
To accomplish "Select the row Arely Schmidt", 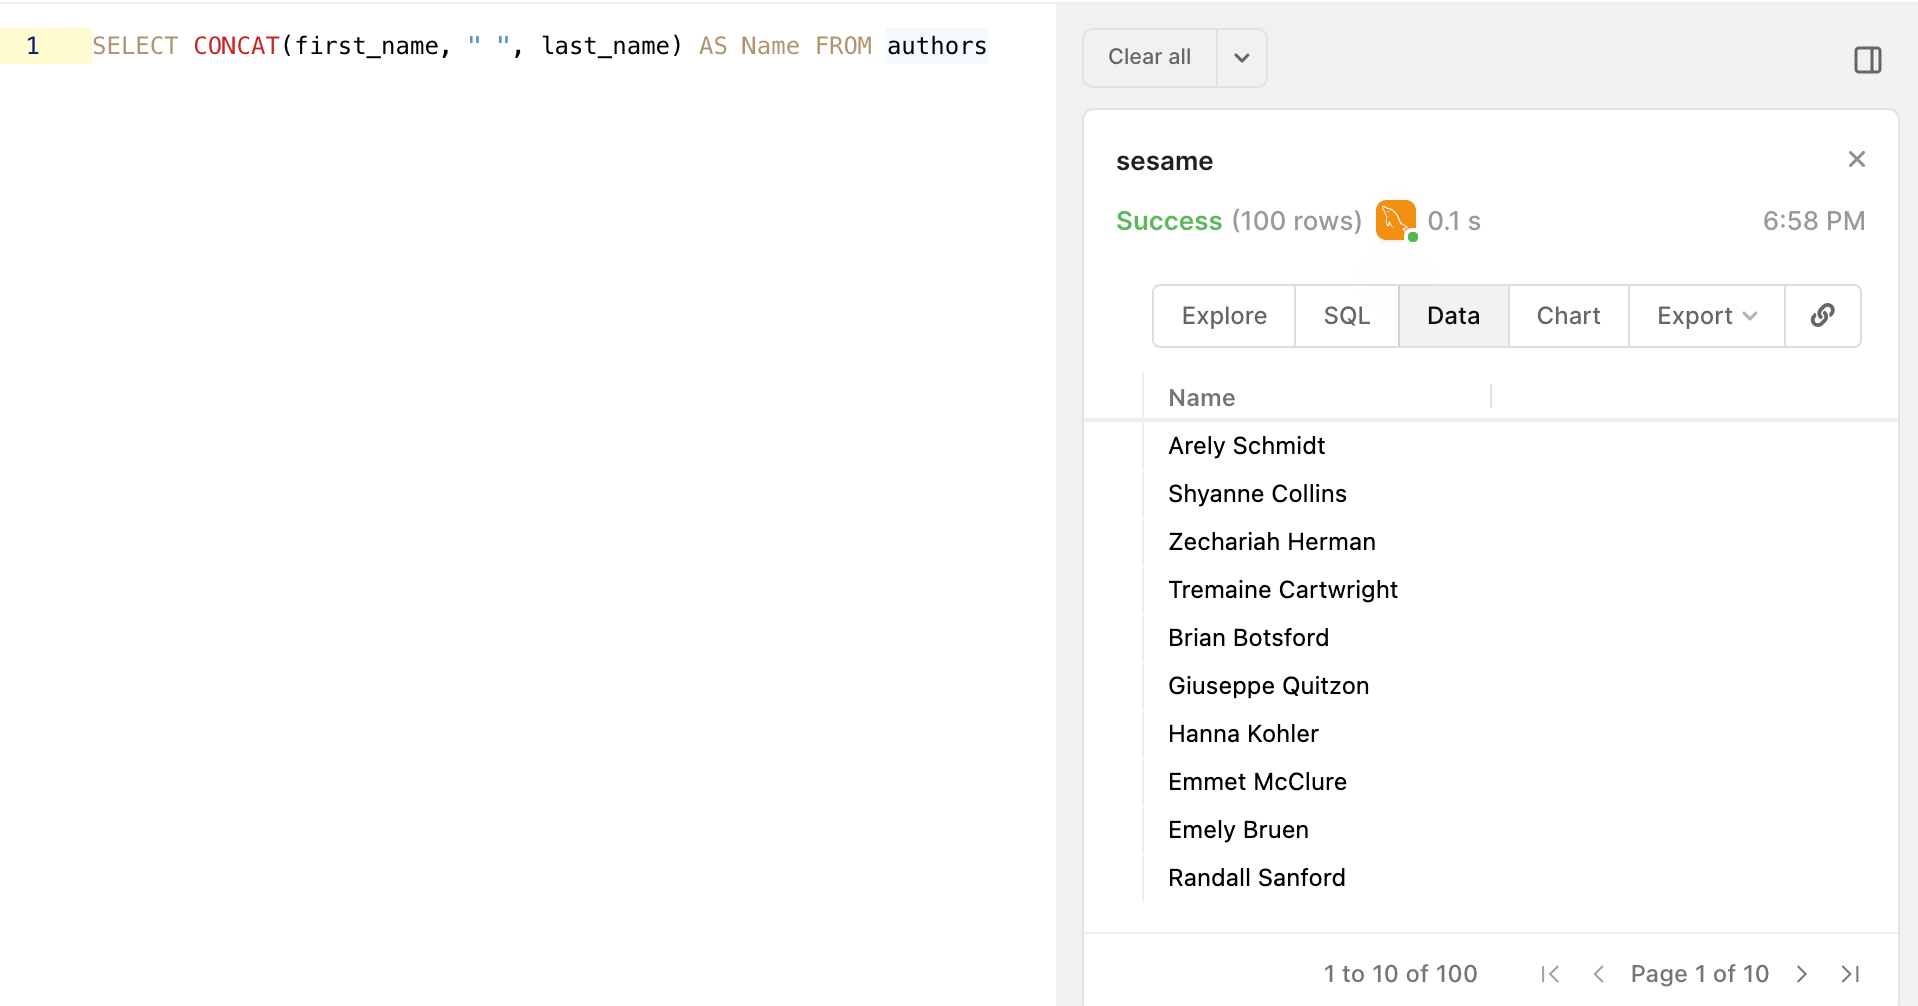I will point(1246,445).
